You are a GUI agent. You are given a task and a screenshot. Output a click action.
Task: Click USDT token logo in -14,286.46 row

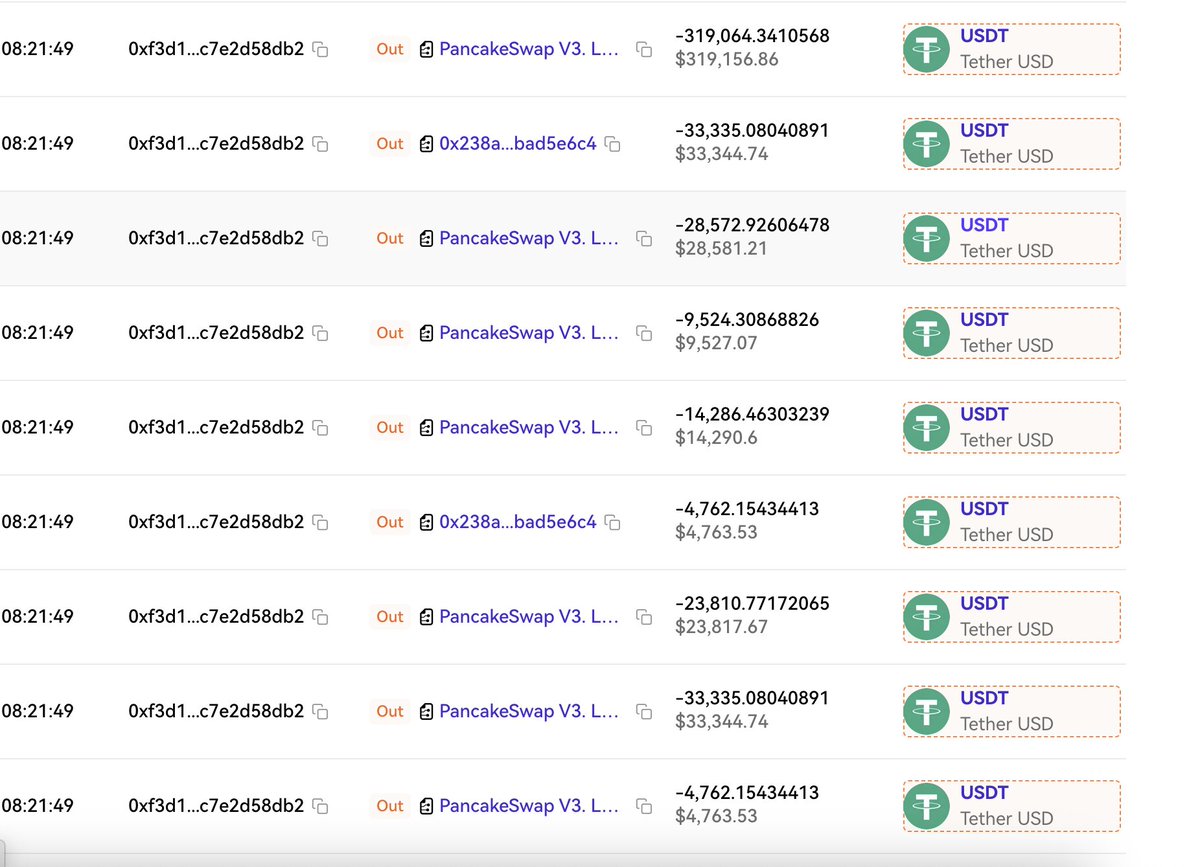click(x=927, y=427)
